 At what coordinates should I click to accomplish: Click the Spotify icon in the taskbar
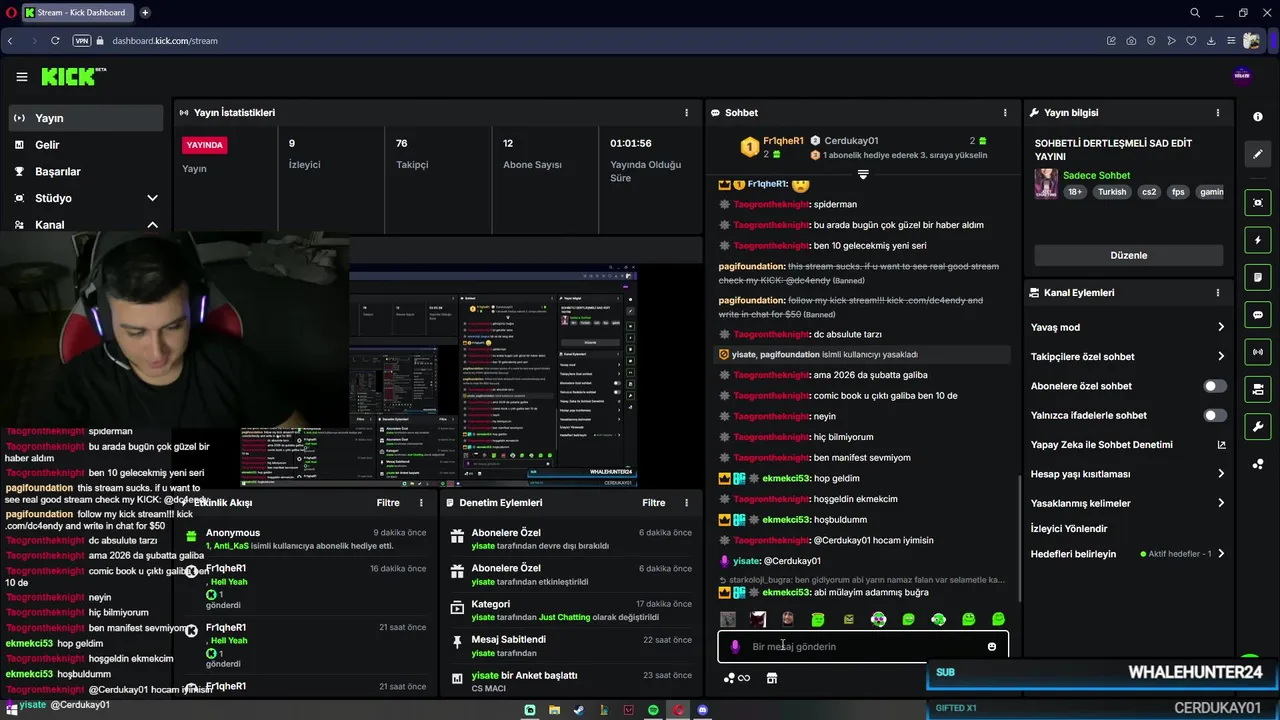tap(653, 710)
